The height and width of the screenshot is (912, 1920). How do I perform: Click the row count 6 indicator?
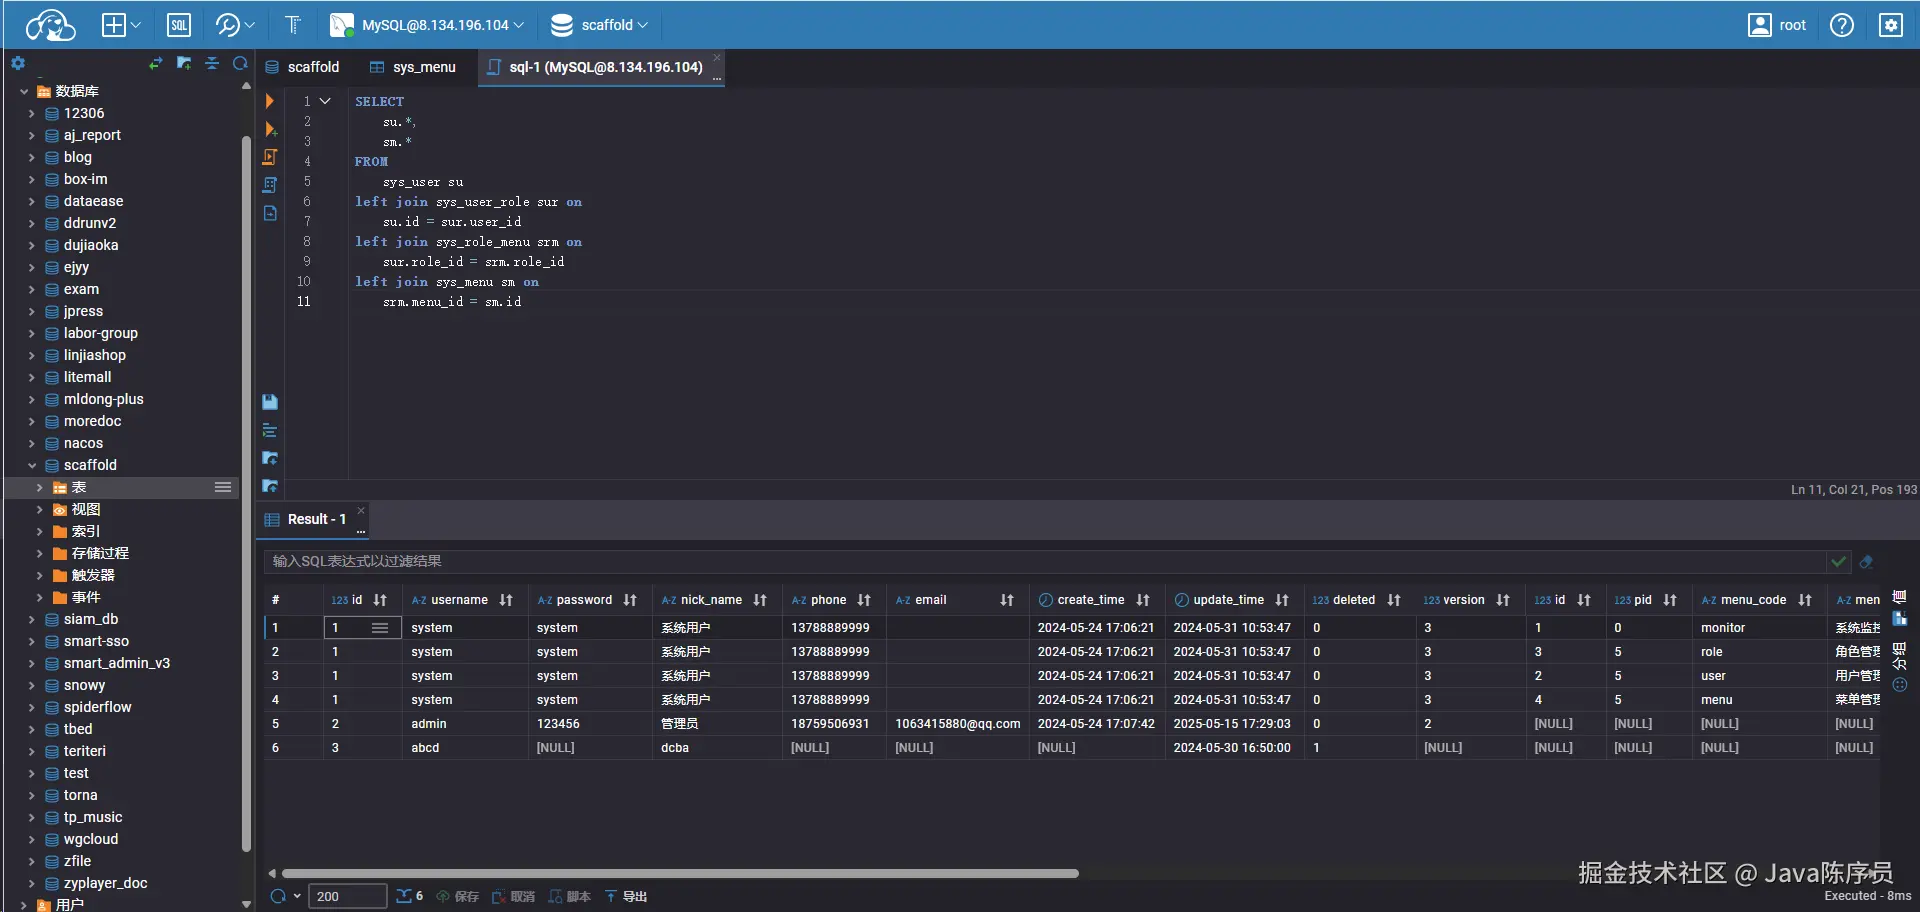point(410,897)
